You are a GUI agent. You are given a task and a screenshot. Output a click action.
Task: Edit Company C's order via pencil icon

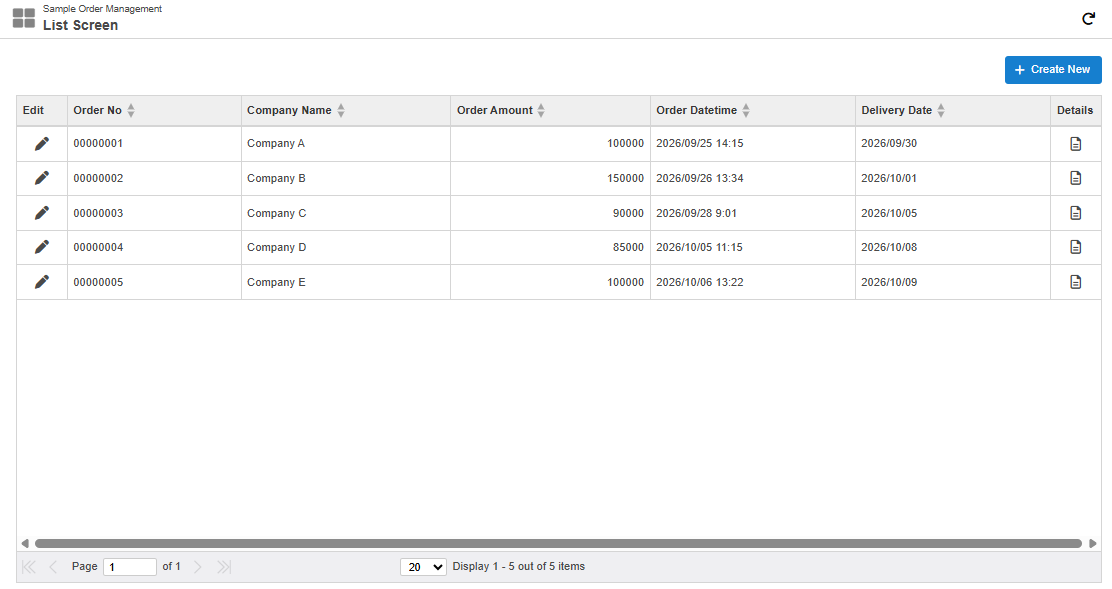point(42,213)
